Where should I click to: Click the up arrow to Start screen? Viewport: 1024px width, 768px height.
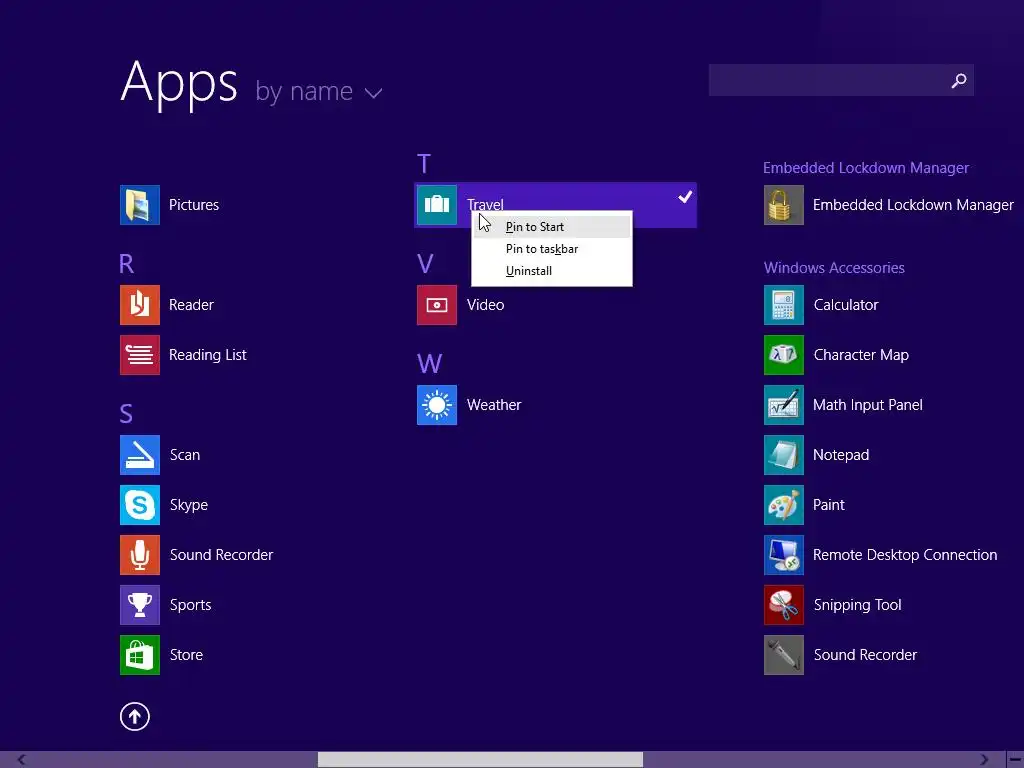[135, 716]
